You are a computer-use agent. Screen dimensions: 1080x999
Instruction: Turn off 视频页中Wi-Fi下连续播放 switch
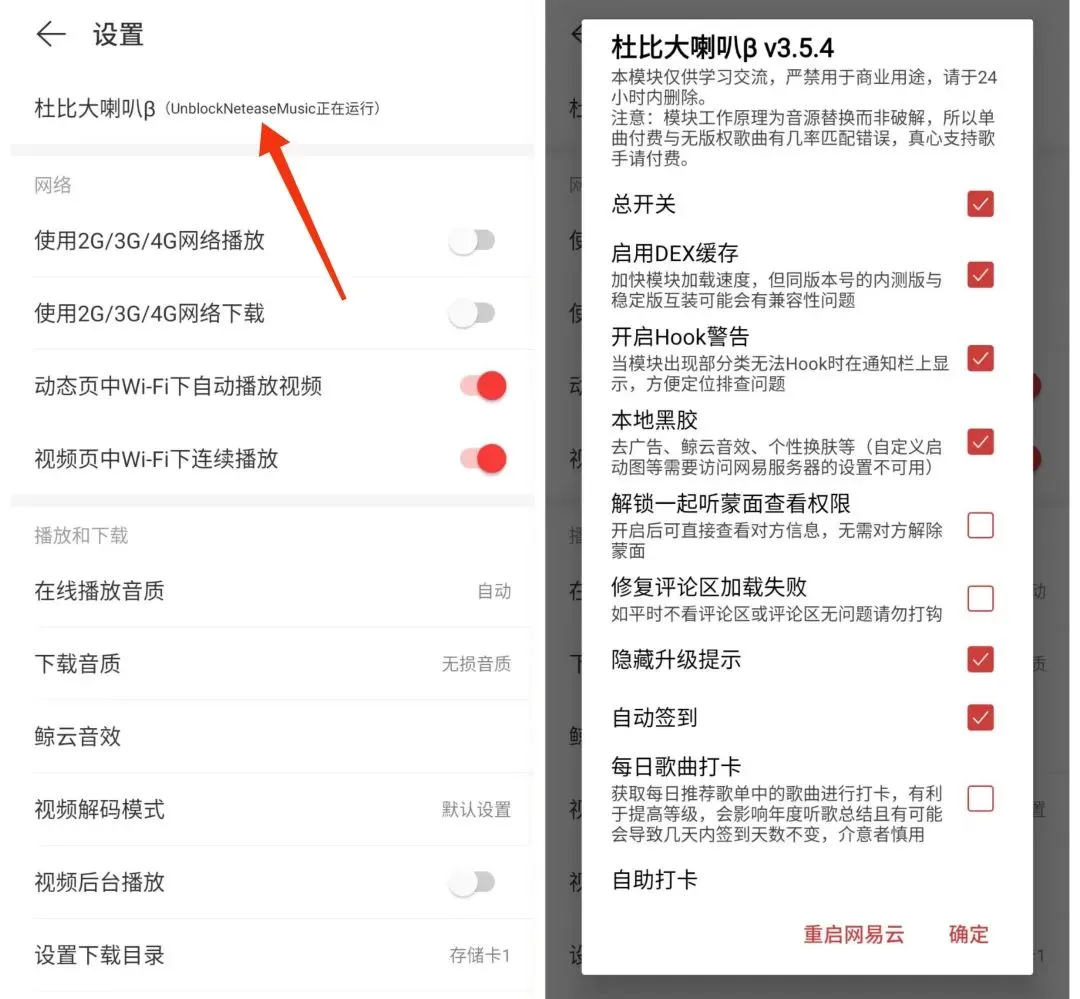pos(484,459)
